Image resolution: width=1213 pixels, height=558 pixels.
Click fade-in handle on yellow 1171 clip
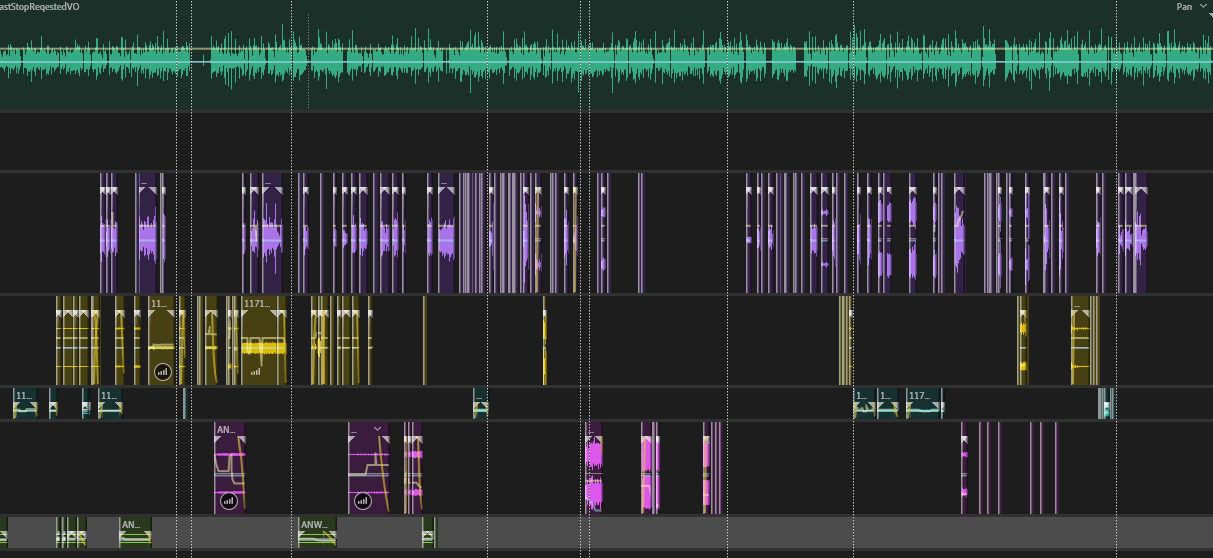[247, 315]
